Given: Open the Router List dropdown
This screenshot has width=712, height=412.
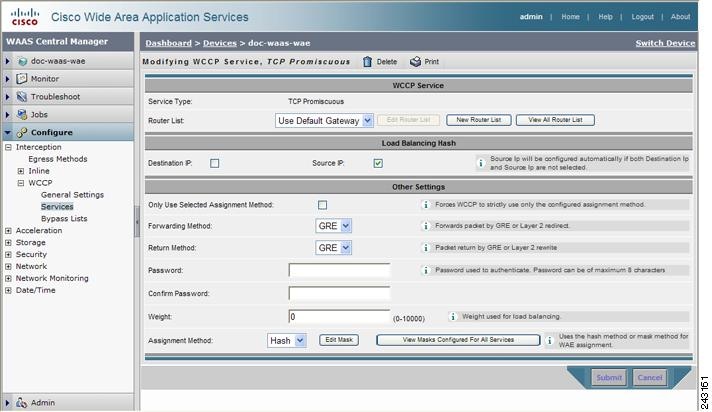Looking at the screenshot, I should pyautogui.click(x=324, y=120).
